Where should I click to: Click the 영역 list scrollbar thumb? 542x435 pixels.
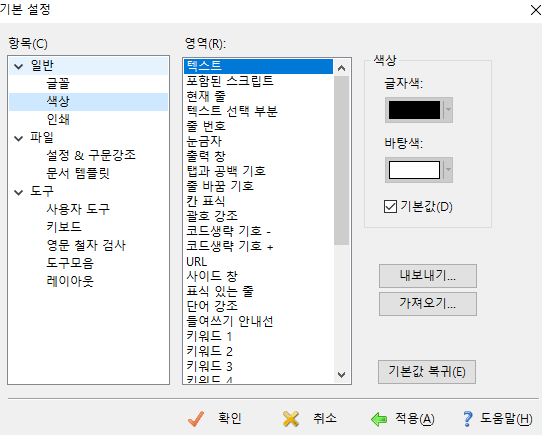(342, 160)
